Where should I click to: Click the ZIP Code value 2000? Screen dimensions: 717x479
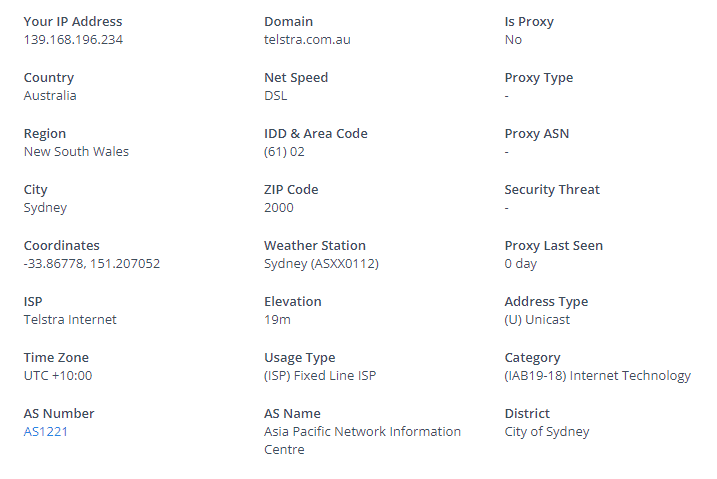tap(279, 208)
